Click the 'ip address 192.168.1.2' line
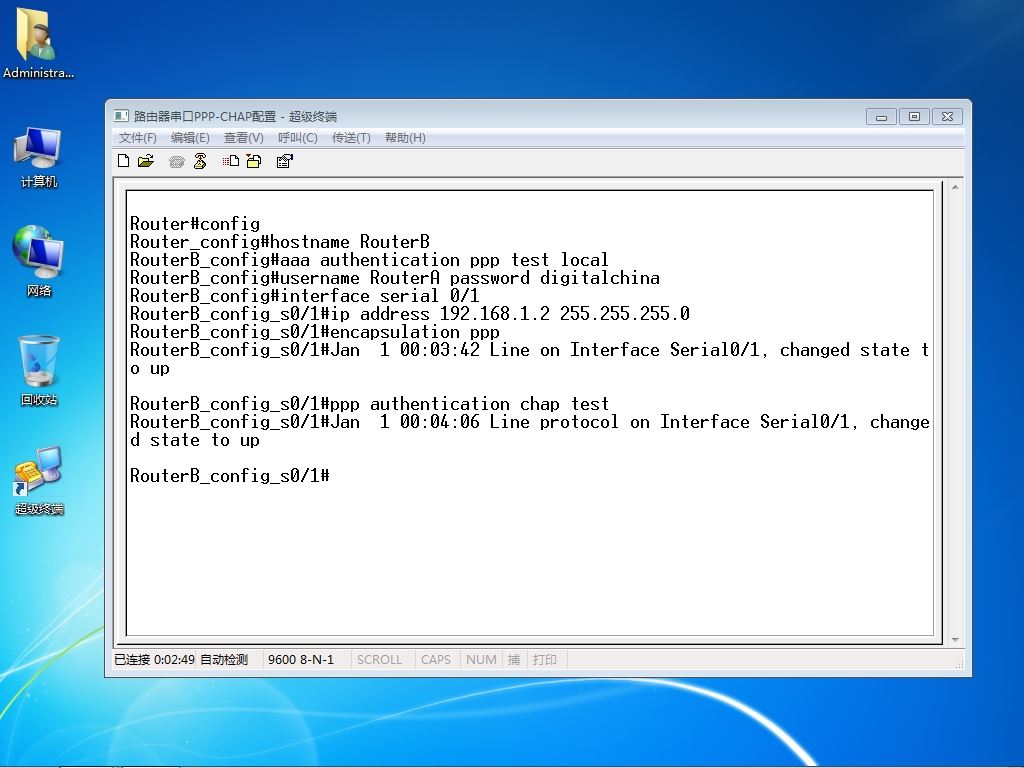 409,314
